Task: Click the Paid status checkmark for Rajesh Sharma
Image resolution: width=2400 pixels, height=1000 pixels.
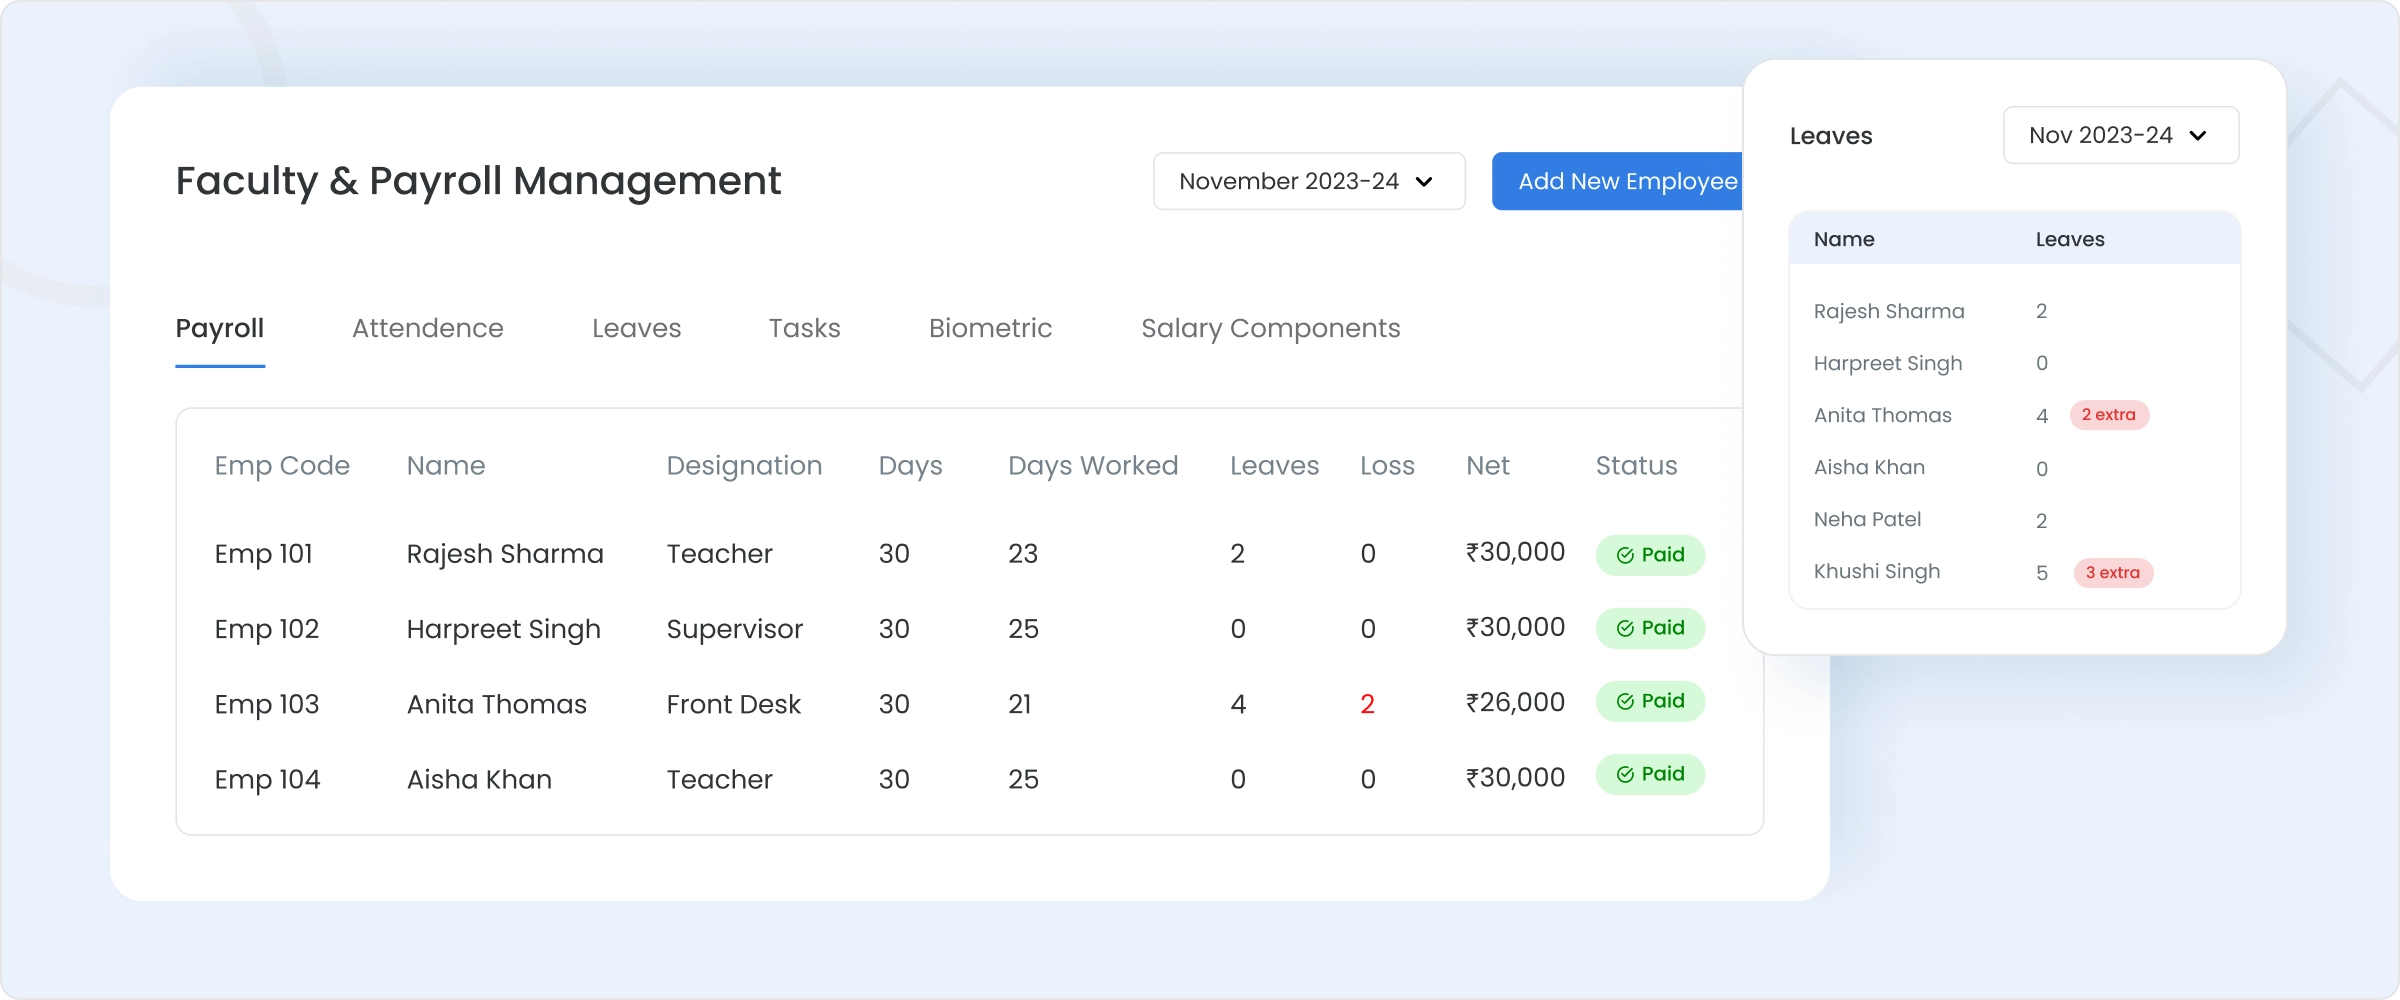Action: (1625, 554)
